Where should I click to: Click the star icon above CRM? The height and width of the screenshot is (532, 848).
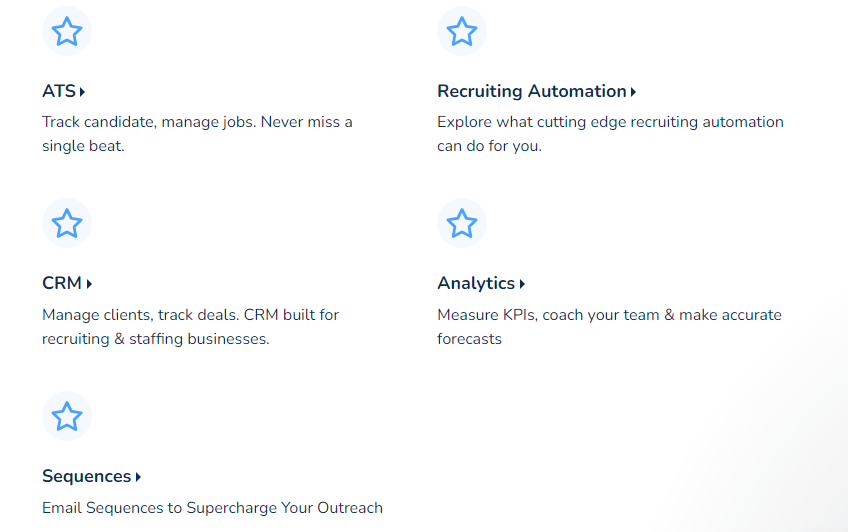click(x=67, y=223)
